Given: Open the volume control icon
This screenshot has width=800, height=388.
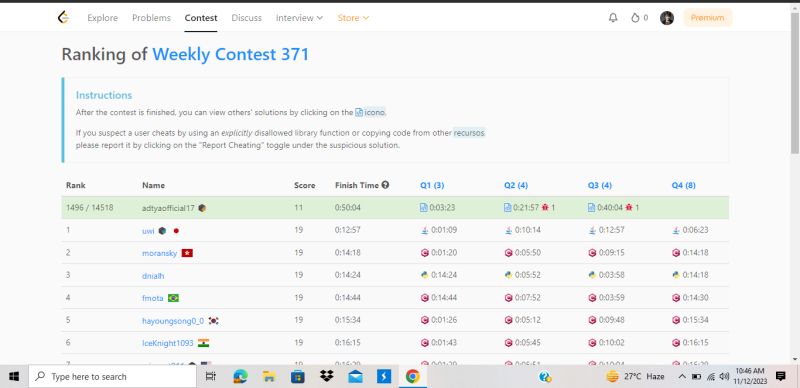Looking at the screenshot, I should [x=724, y=376].
